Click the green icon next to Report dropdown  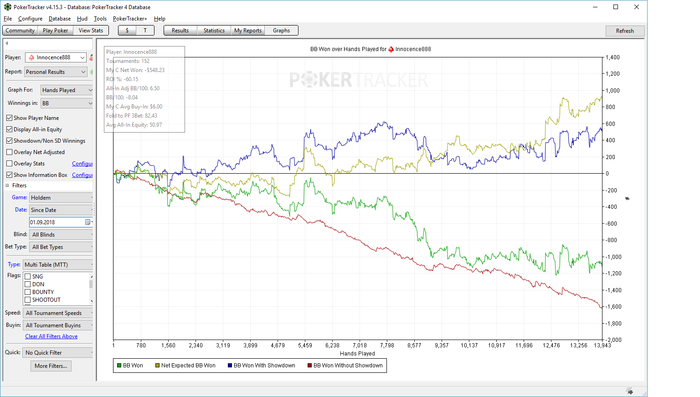point(91,72)
